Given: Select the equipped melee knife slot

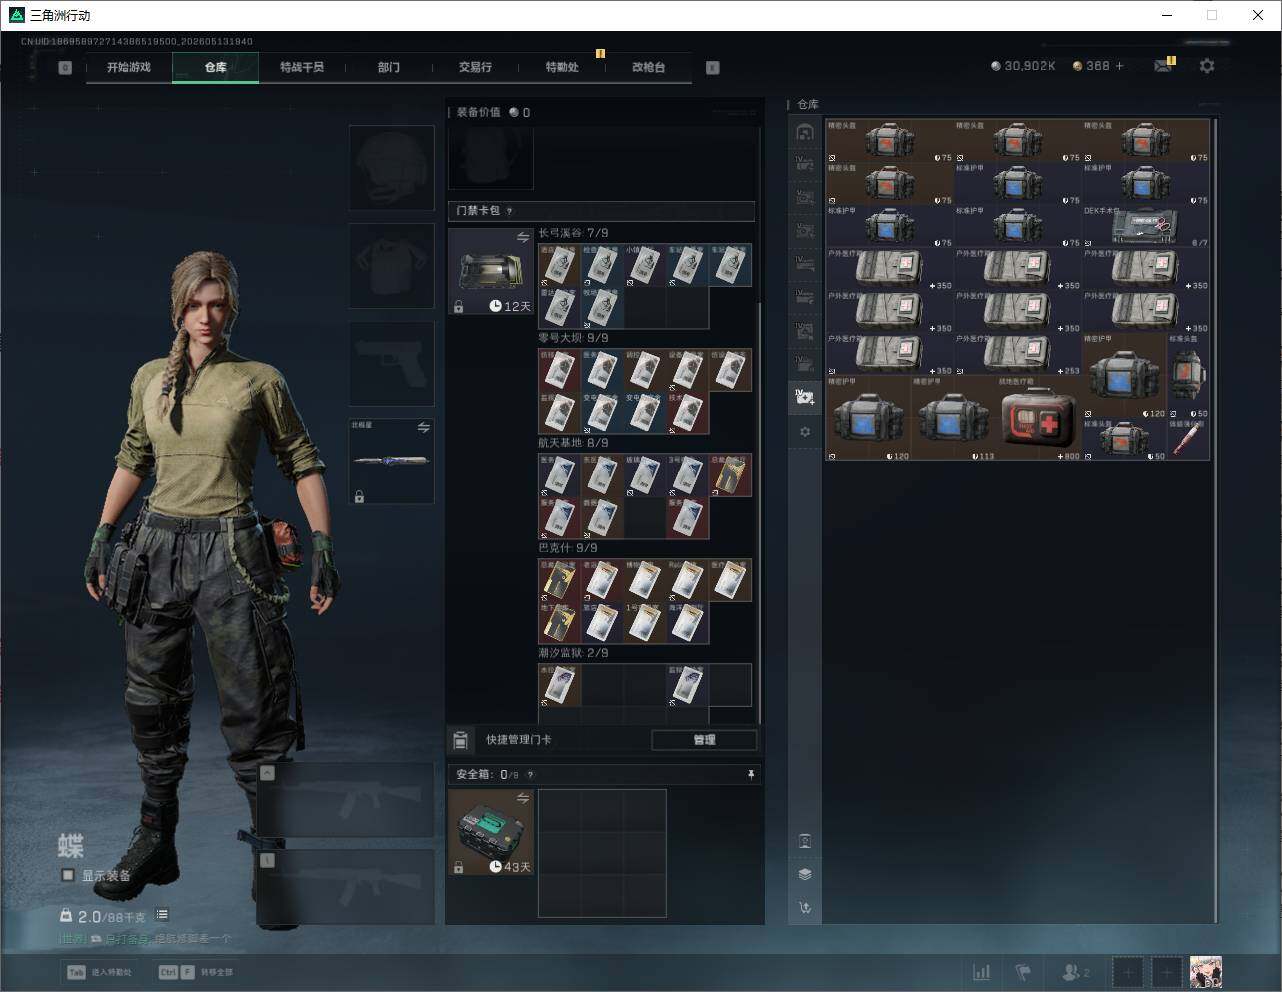Looking at the screenshot, I should click(x=391, y=461).
